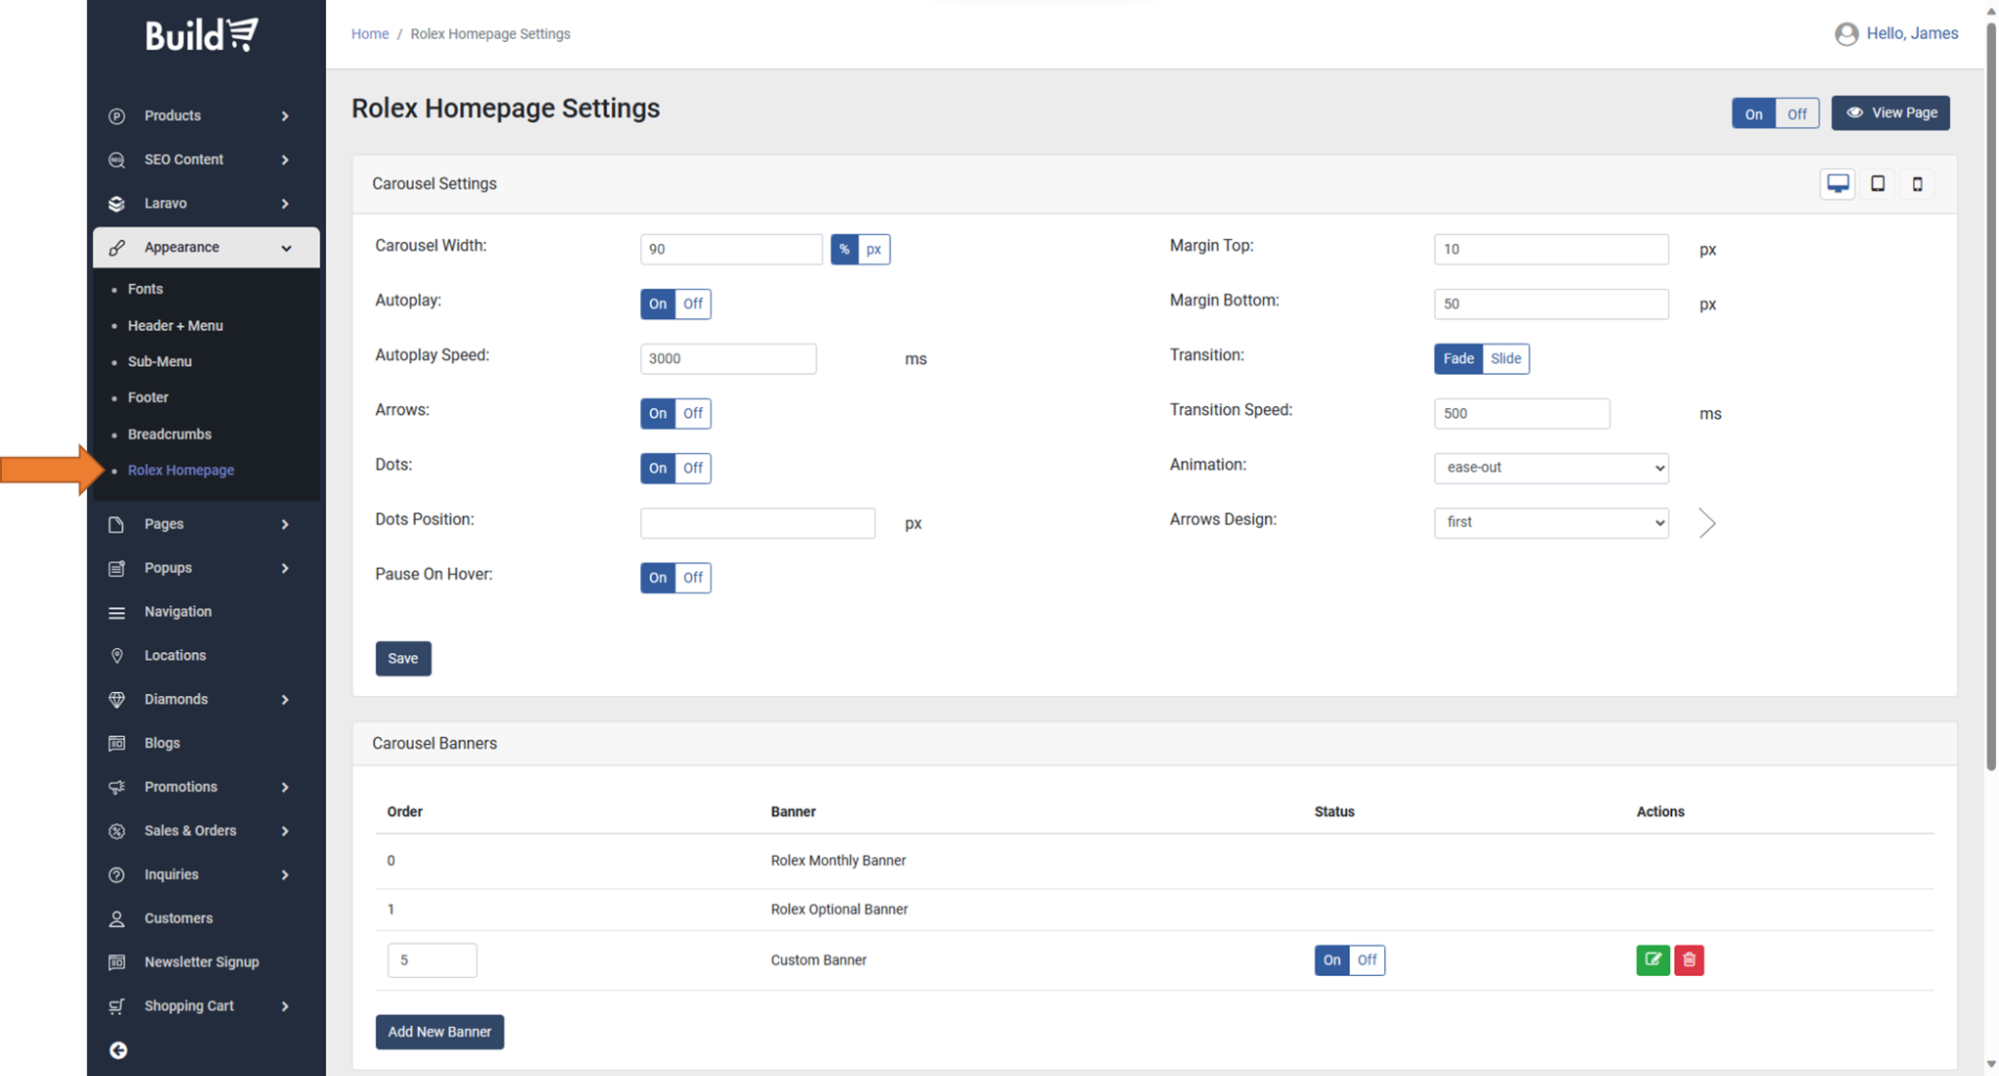1999x1076 pixels.
Task: Disable Pause On Hover toggle
Action: point(693,578)
